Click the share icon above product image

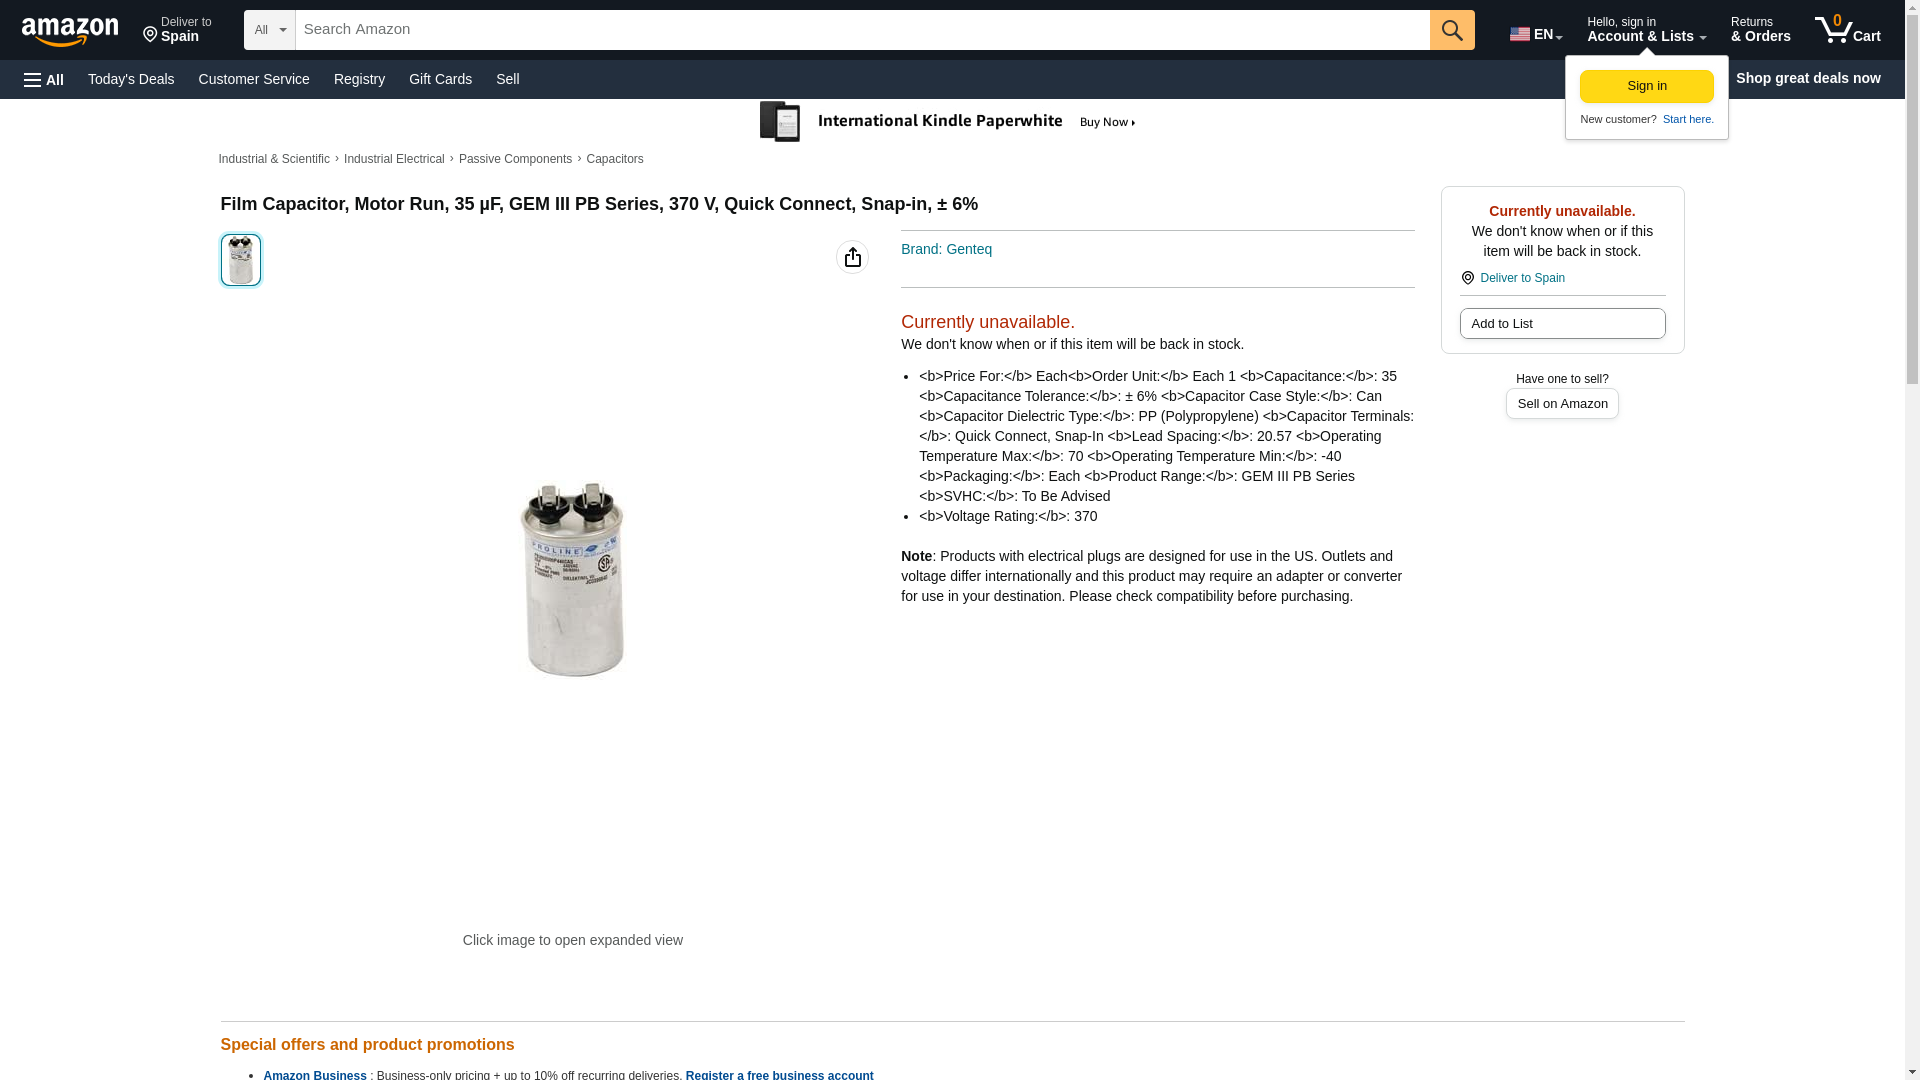click(x=853, y=257)
